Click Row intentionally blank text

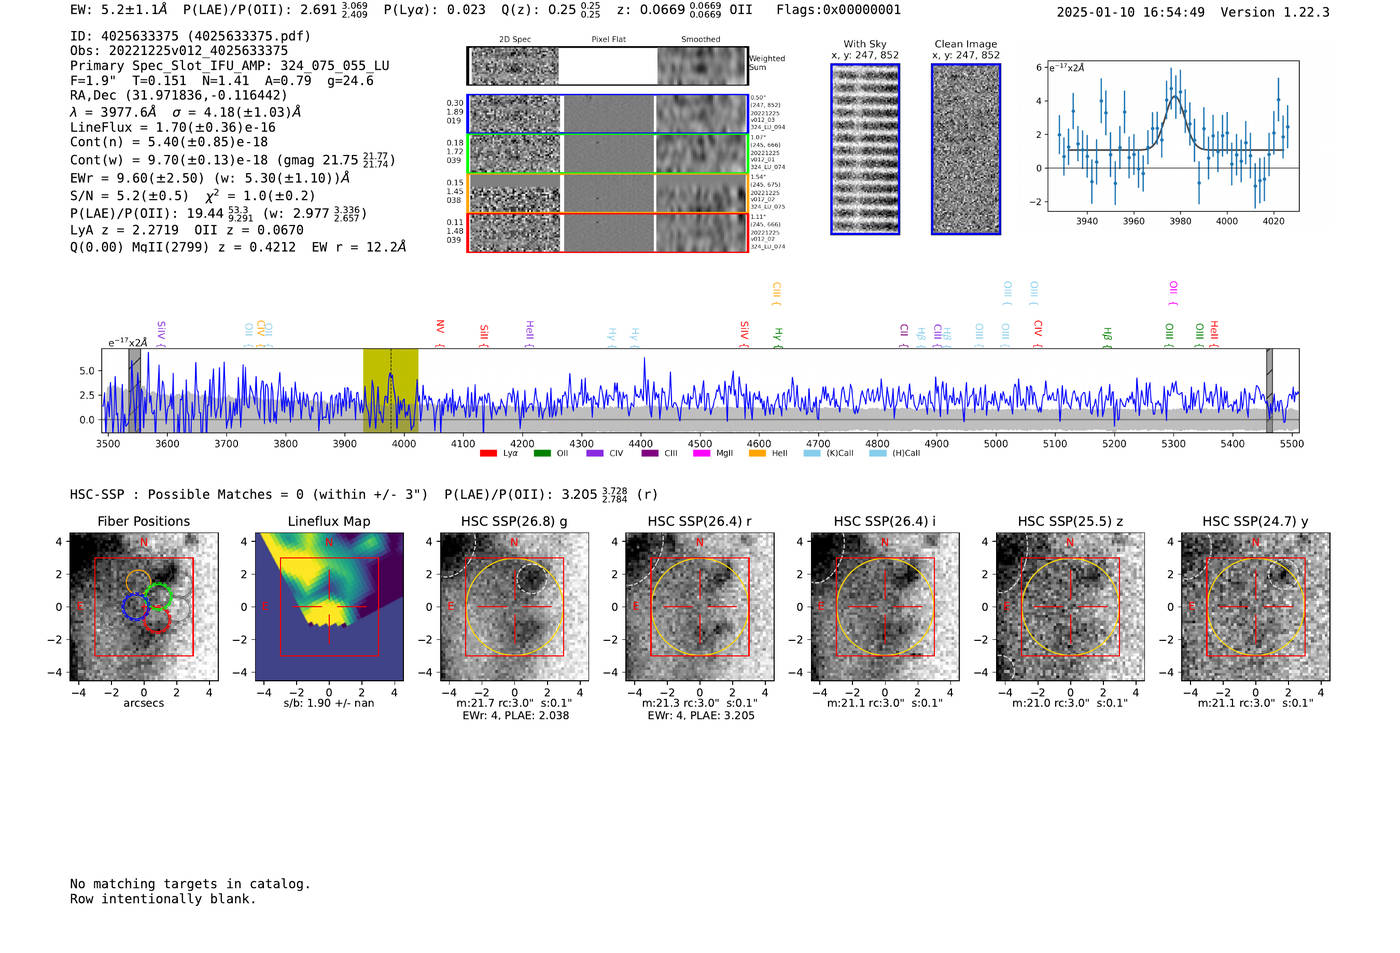coord(163,899)
